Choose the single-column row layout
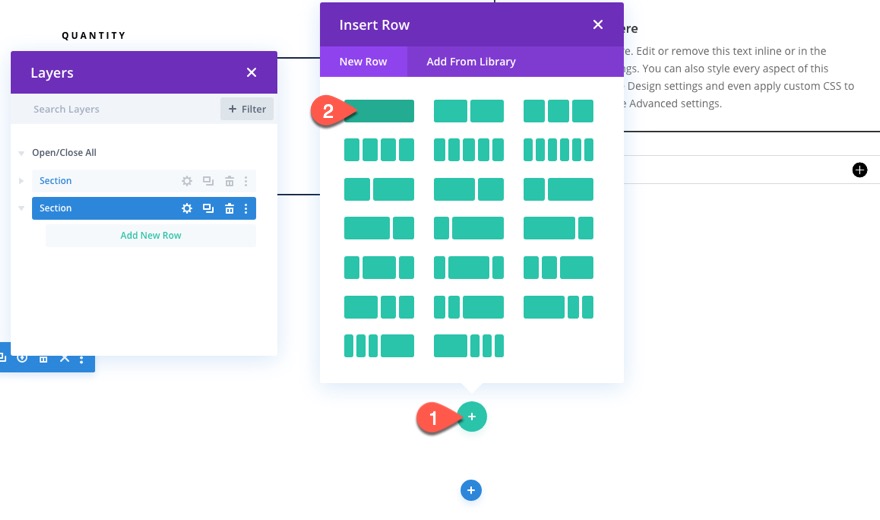Screen dimensions: 880x520 coord(379,111)
